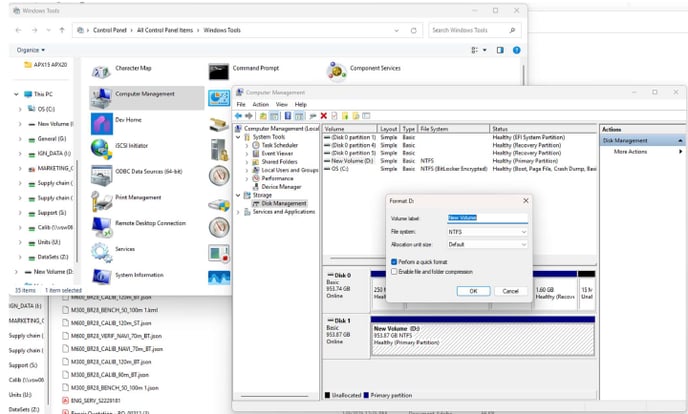This screenshot has width=688, height=414.
Task: Enable file and folder compression checkbox
Action: pyautogui.click(x=394, y=272)
